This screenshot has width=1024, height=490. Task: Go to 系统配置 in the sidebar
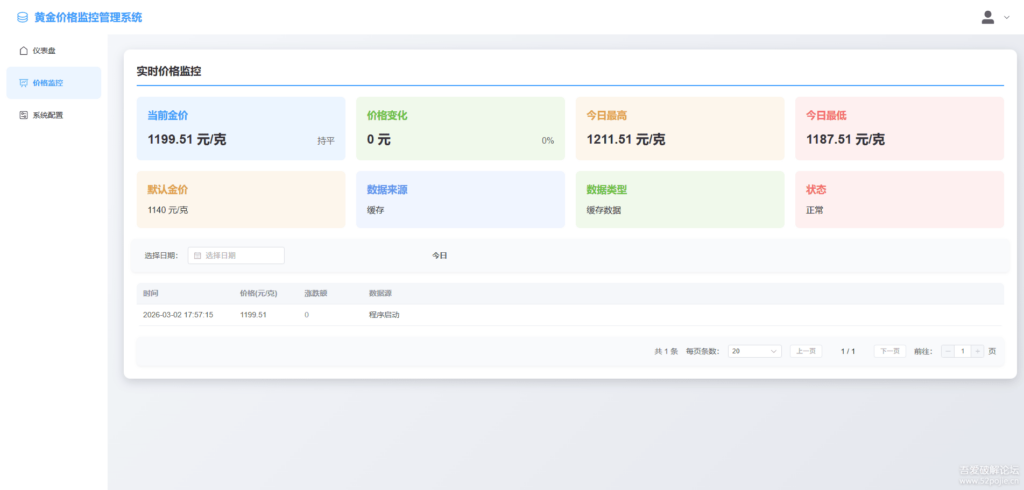tap(48, 115)
